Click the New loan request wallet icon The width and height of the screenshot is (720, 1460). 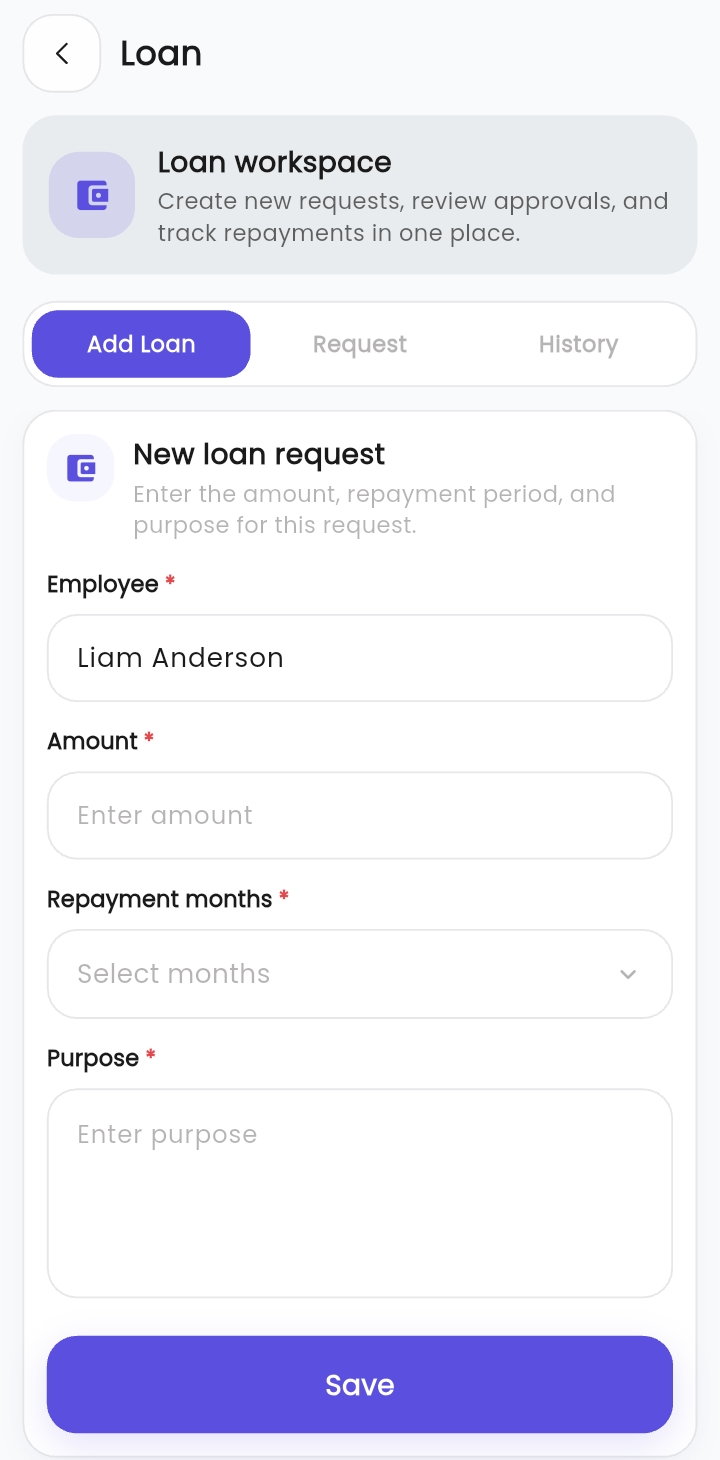click(x=80, y=467)
